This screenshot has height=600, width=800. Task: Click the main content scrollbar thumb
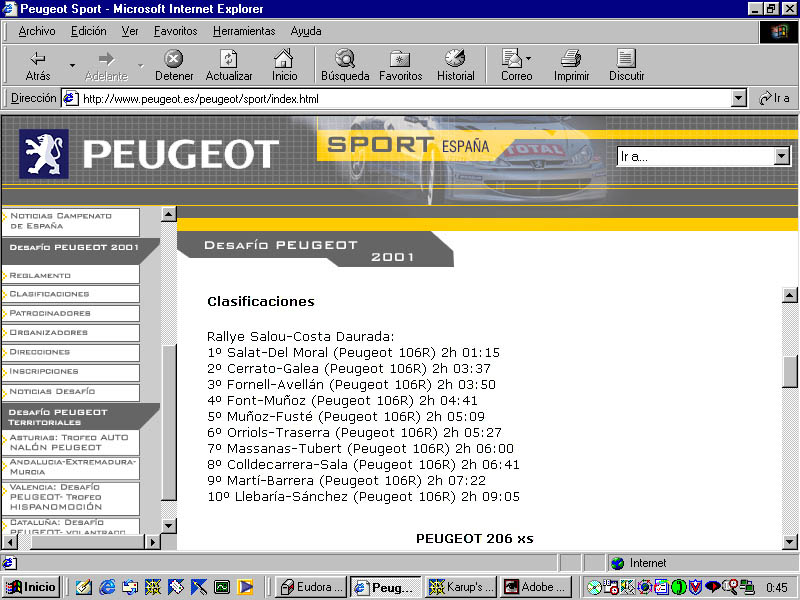789,371
